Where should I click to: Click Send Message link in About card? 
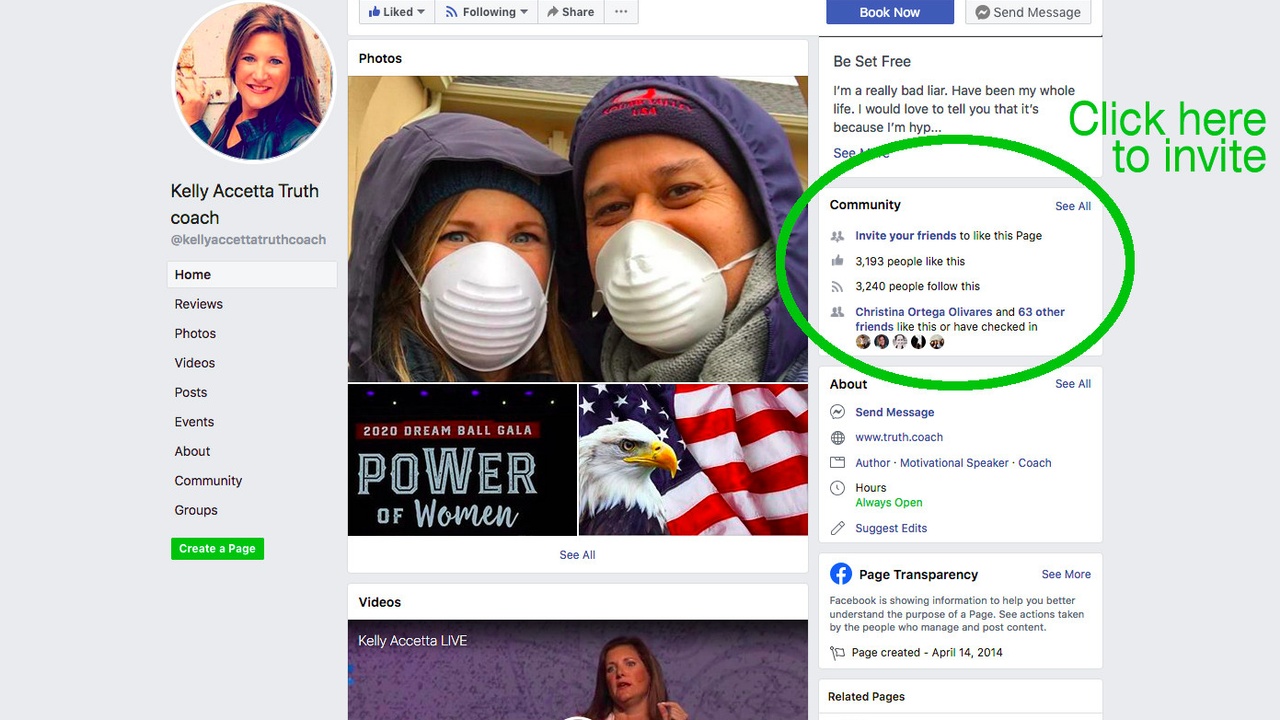(x=895, y=412)
